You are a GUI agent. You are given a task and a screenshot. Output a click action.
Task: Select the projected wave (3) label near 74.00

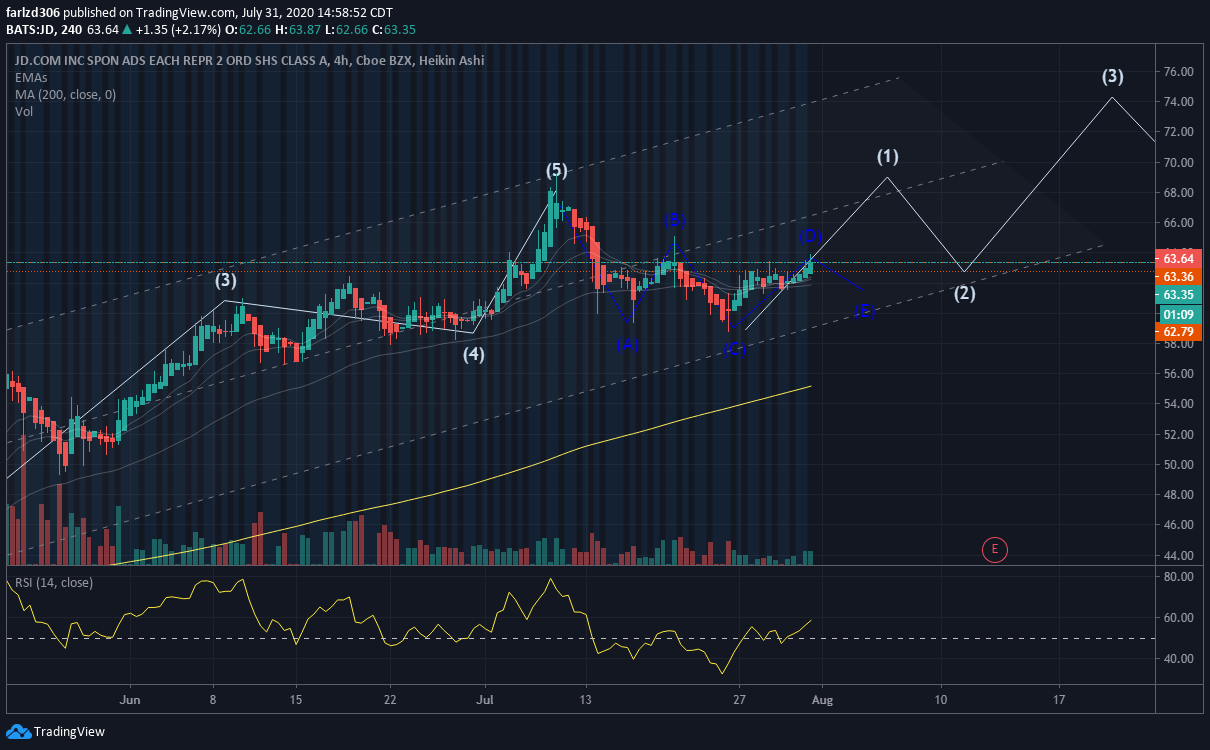[1113, 76]
